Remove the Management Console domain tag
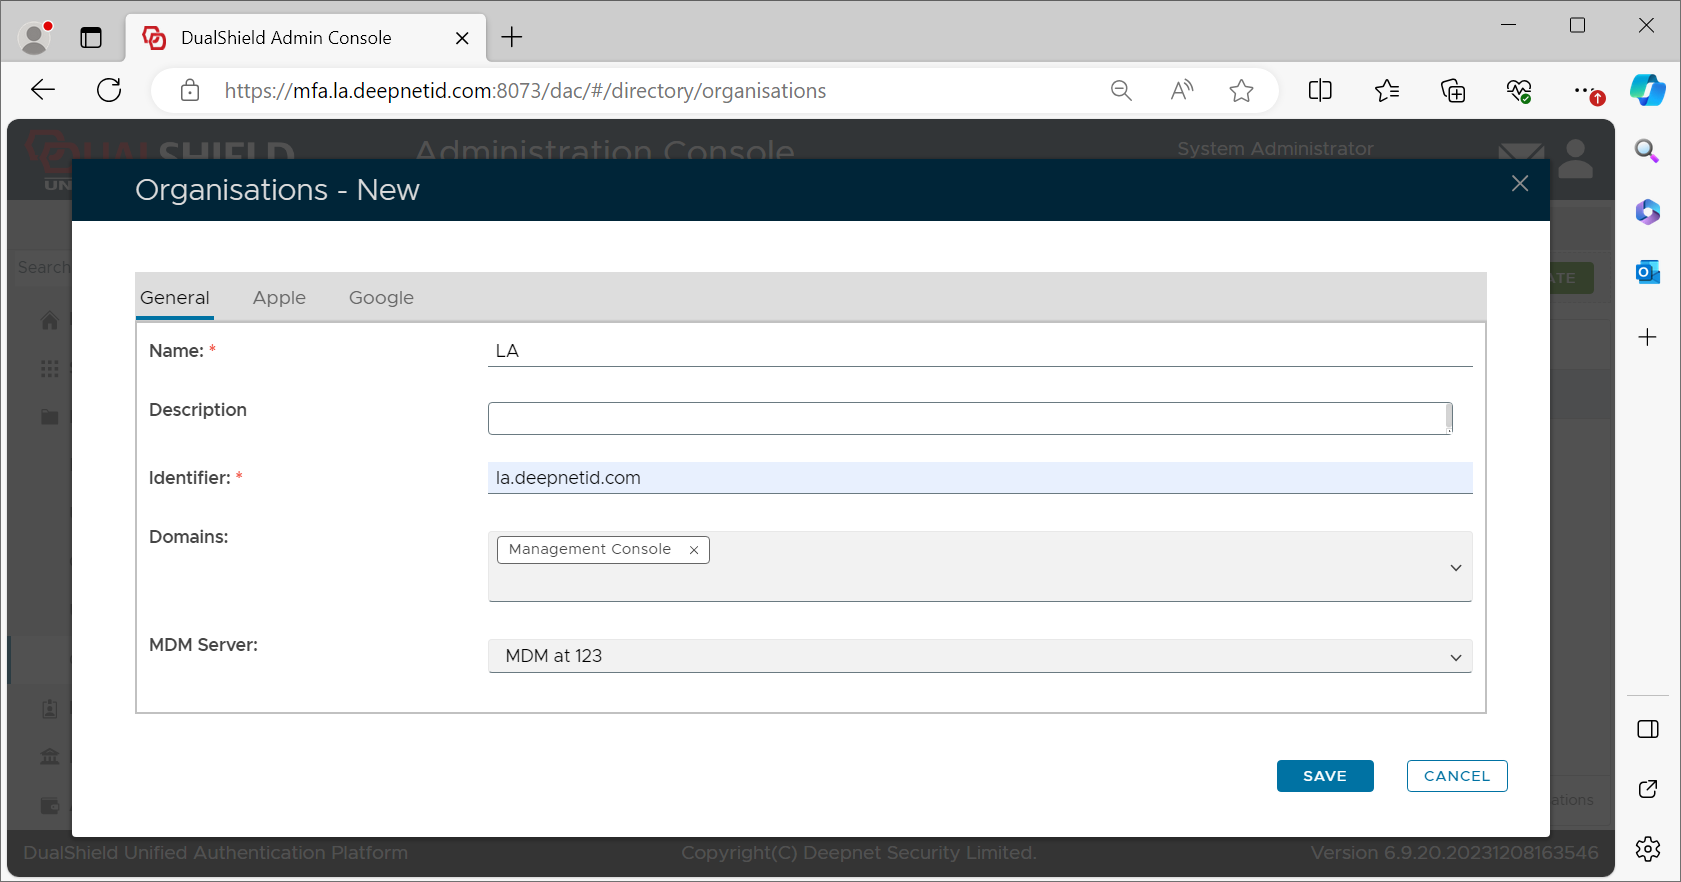 (693, 550)
